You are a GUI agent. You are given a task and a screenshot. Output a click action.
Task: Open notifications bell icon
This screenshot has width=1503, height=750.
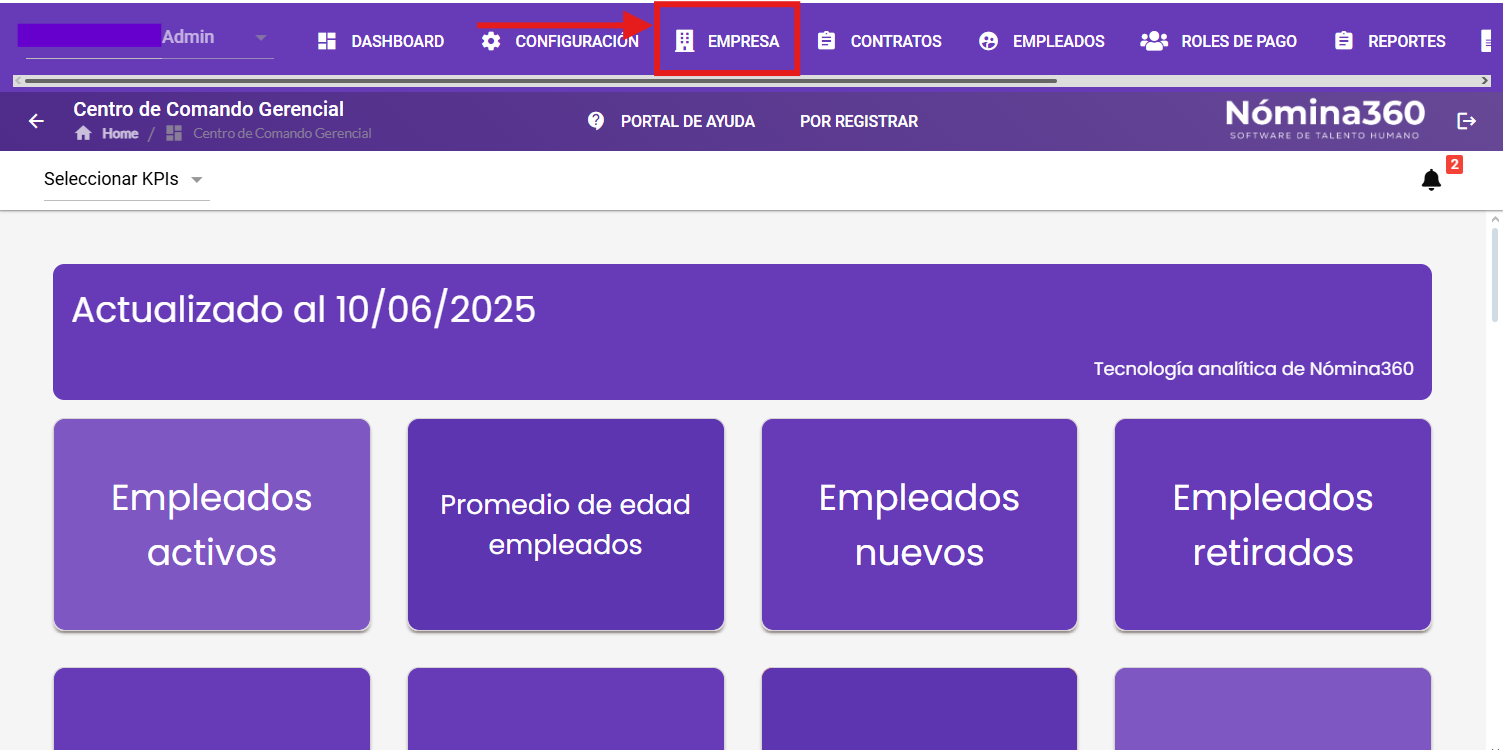pos(1432,180)
